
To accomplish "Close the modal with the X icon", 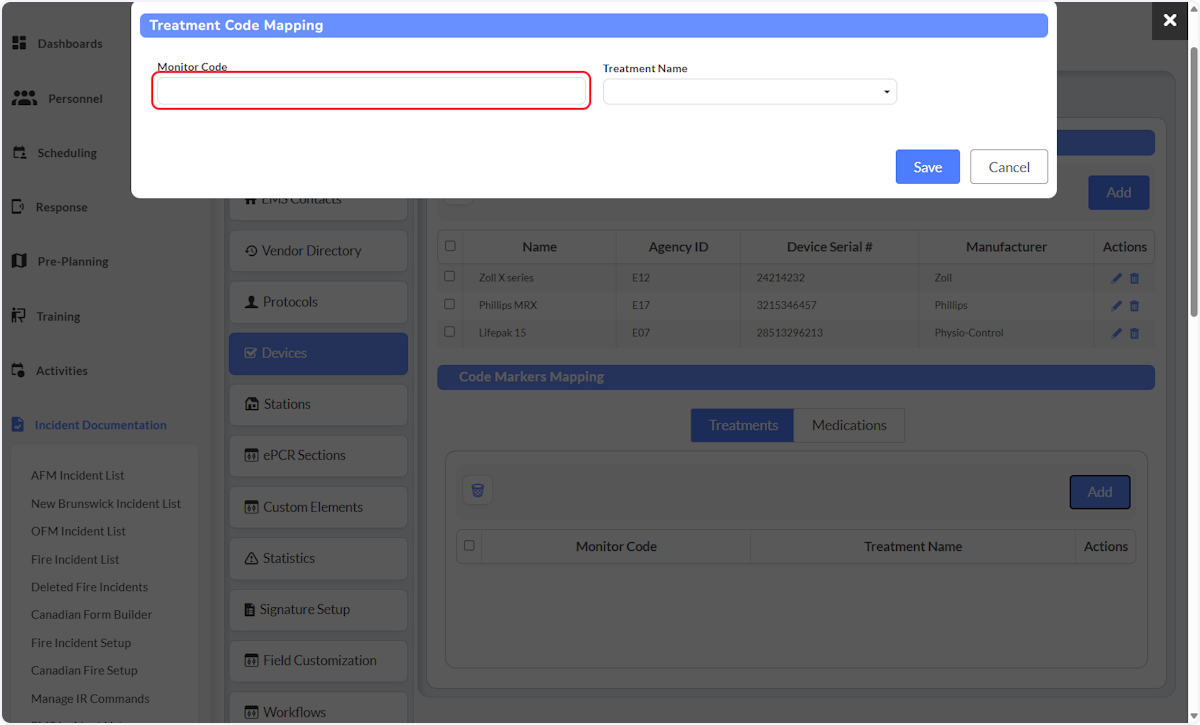I will 1170,20.
